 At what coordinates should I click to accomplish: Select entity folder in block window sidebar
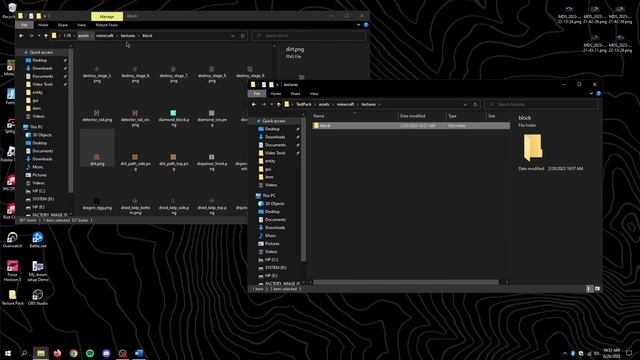click(37, 92)
